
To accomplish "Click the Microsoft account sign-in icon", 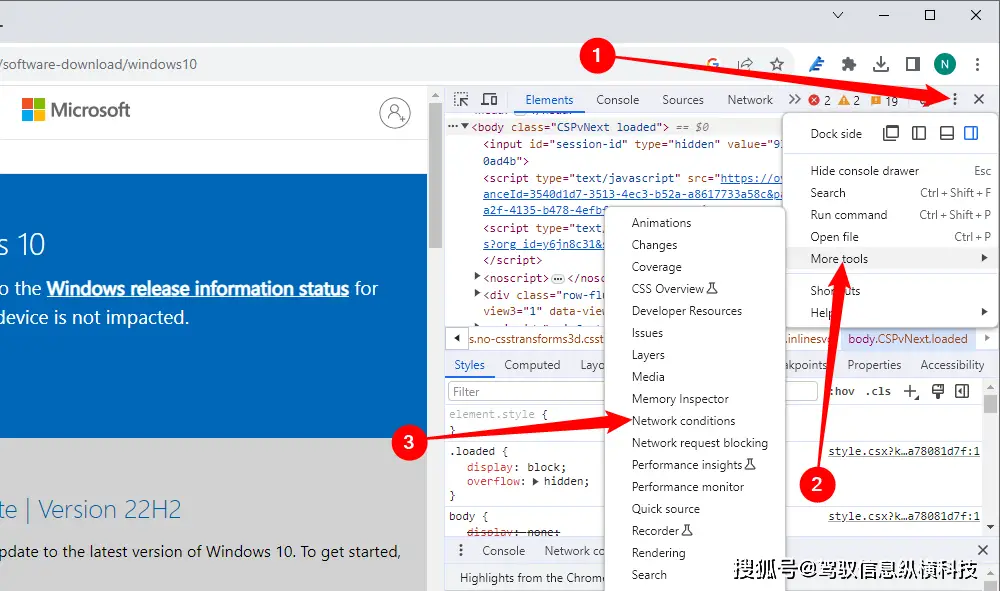I will tap(395, 113).
